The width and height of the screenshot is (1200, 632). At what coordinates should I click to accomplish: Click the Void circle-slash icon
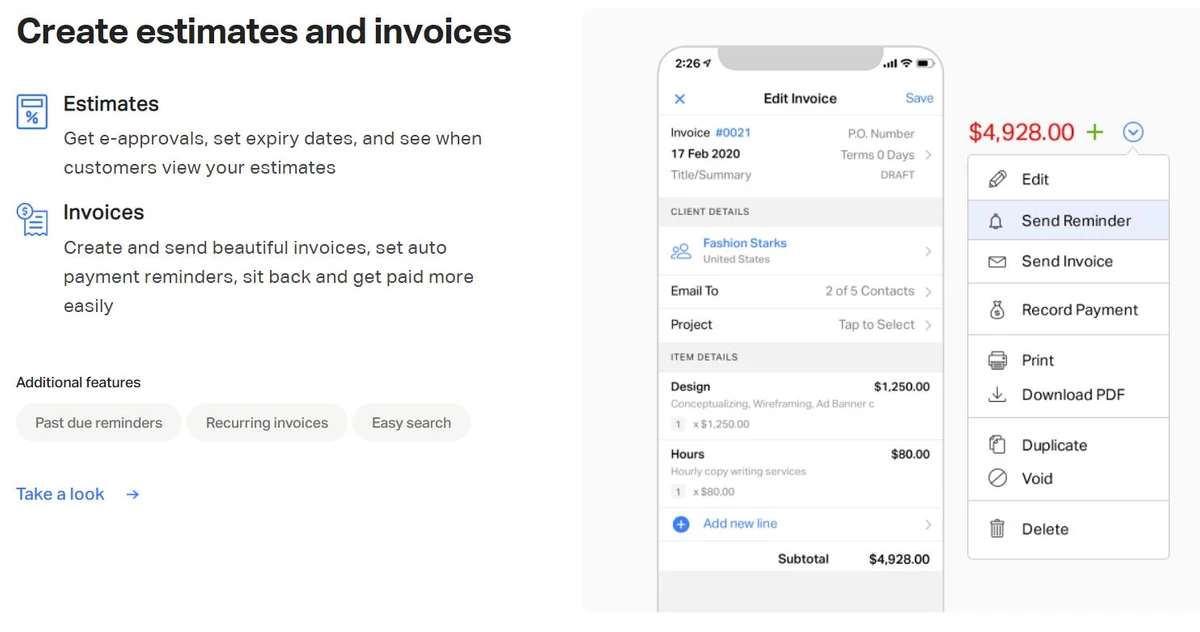point(997,478)
